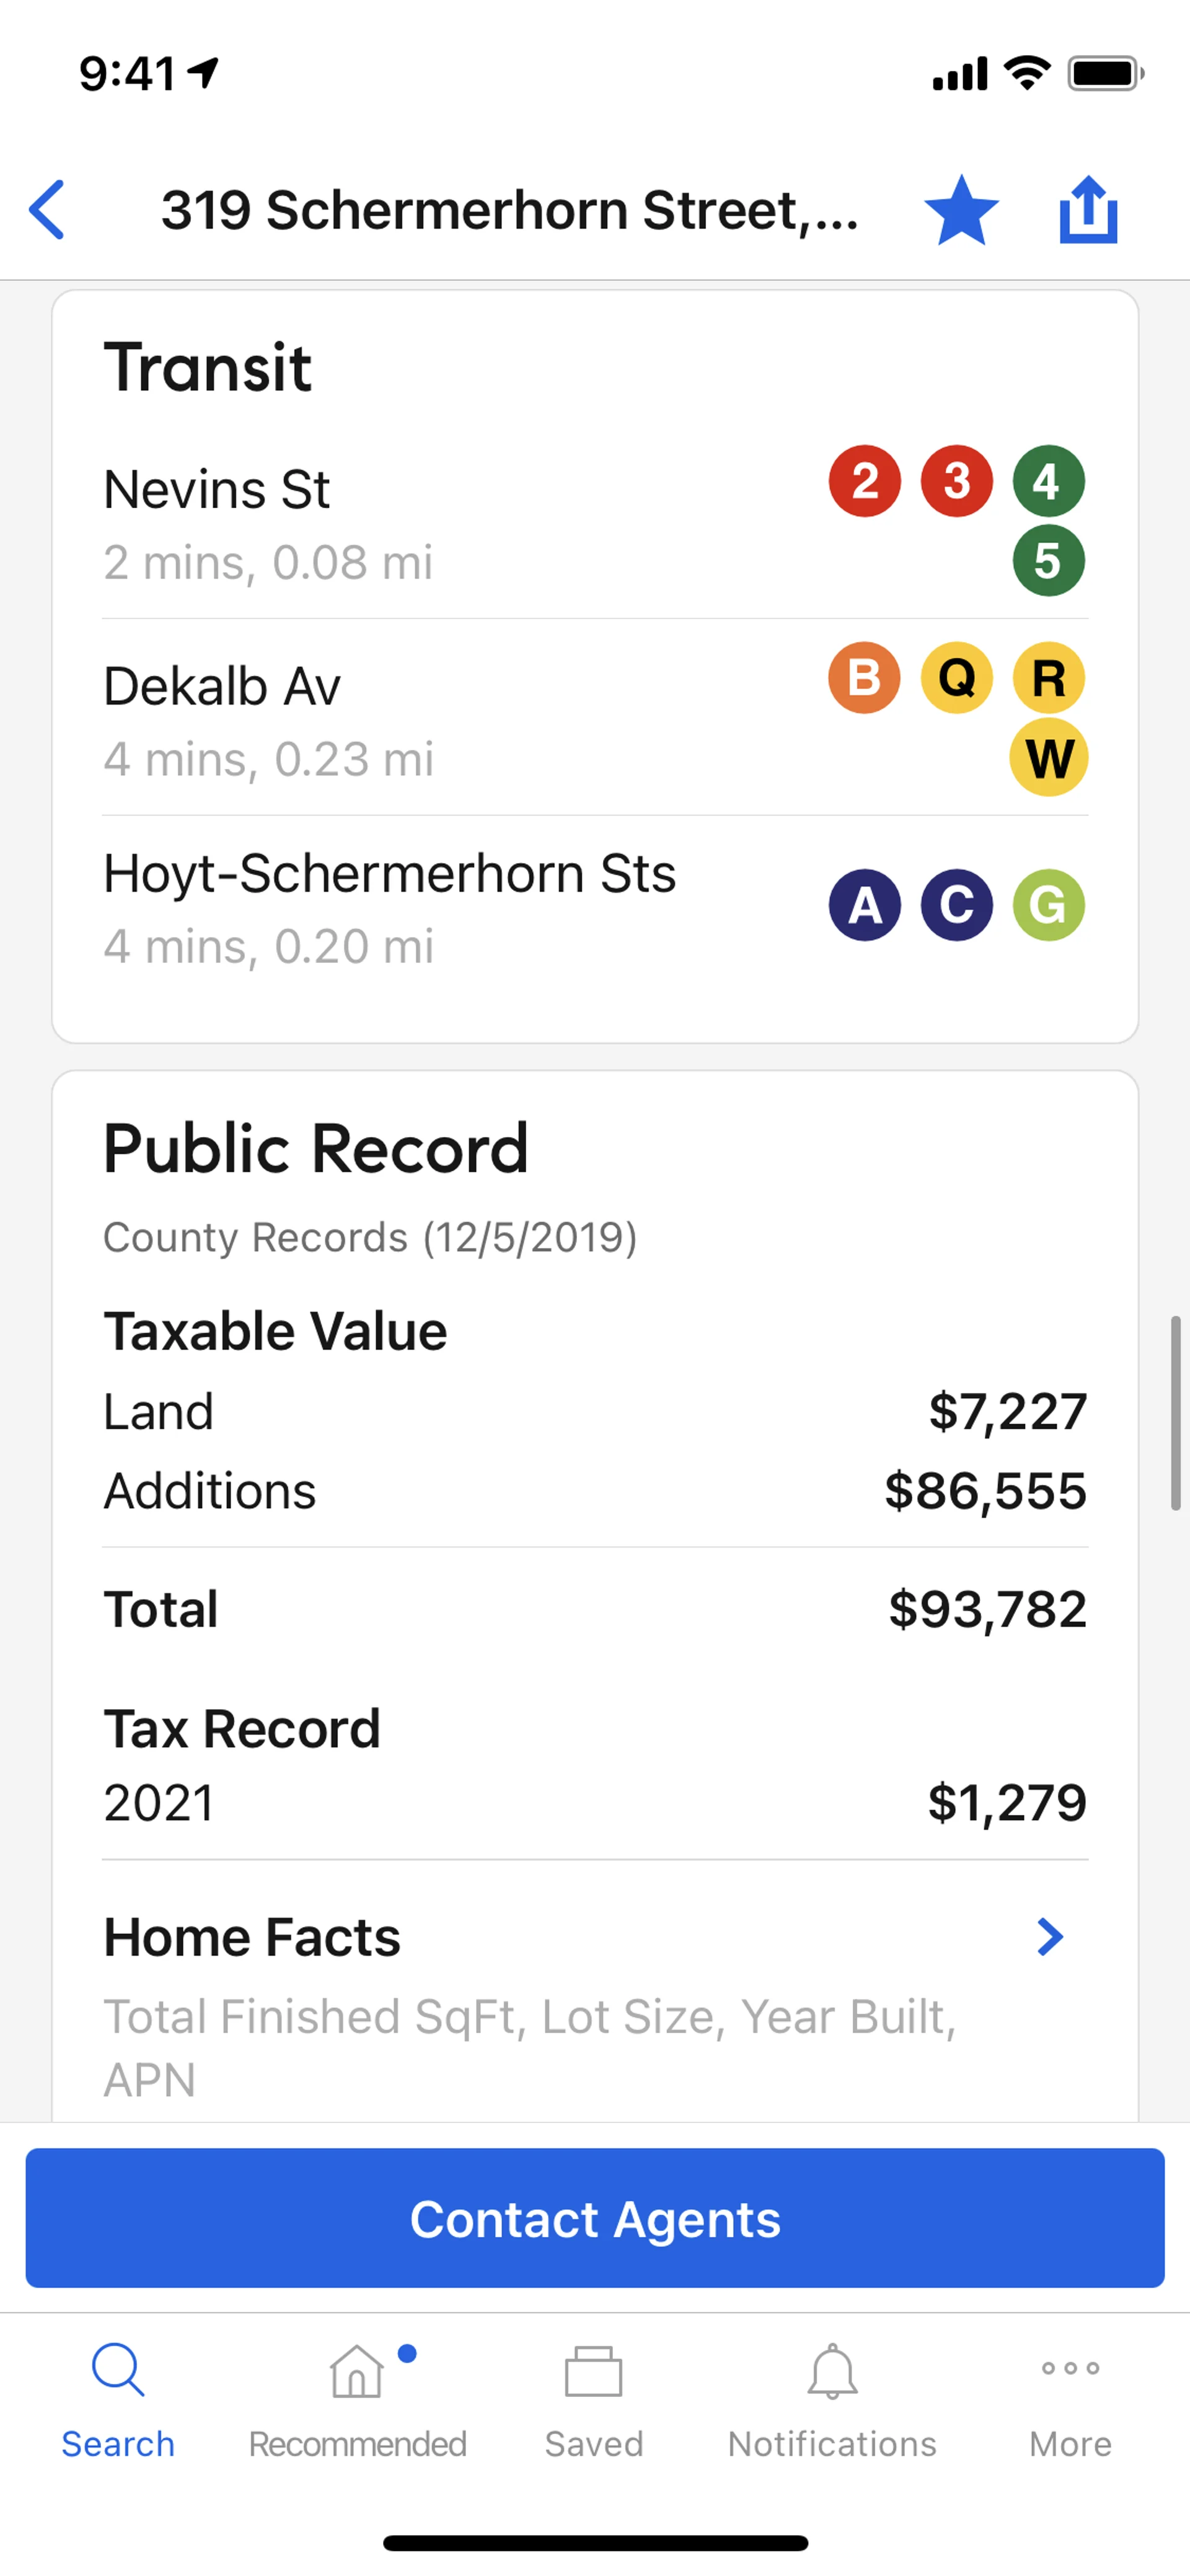This screenshot has width=1190, height=2576.
Task: Expand Home Facts with the chevron arrow
Action: [x=1049, y=1937]
